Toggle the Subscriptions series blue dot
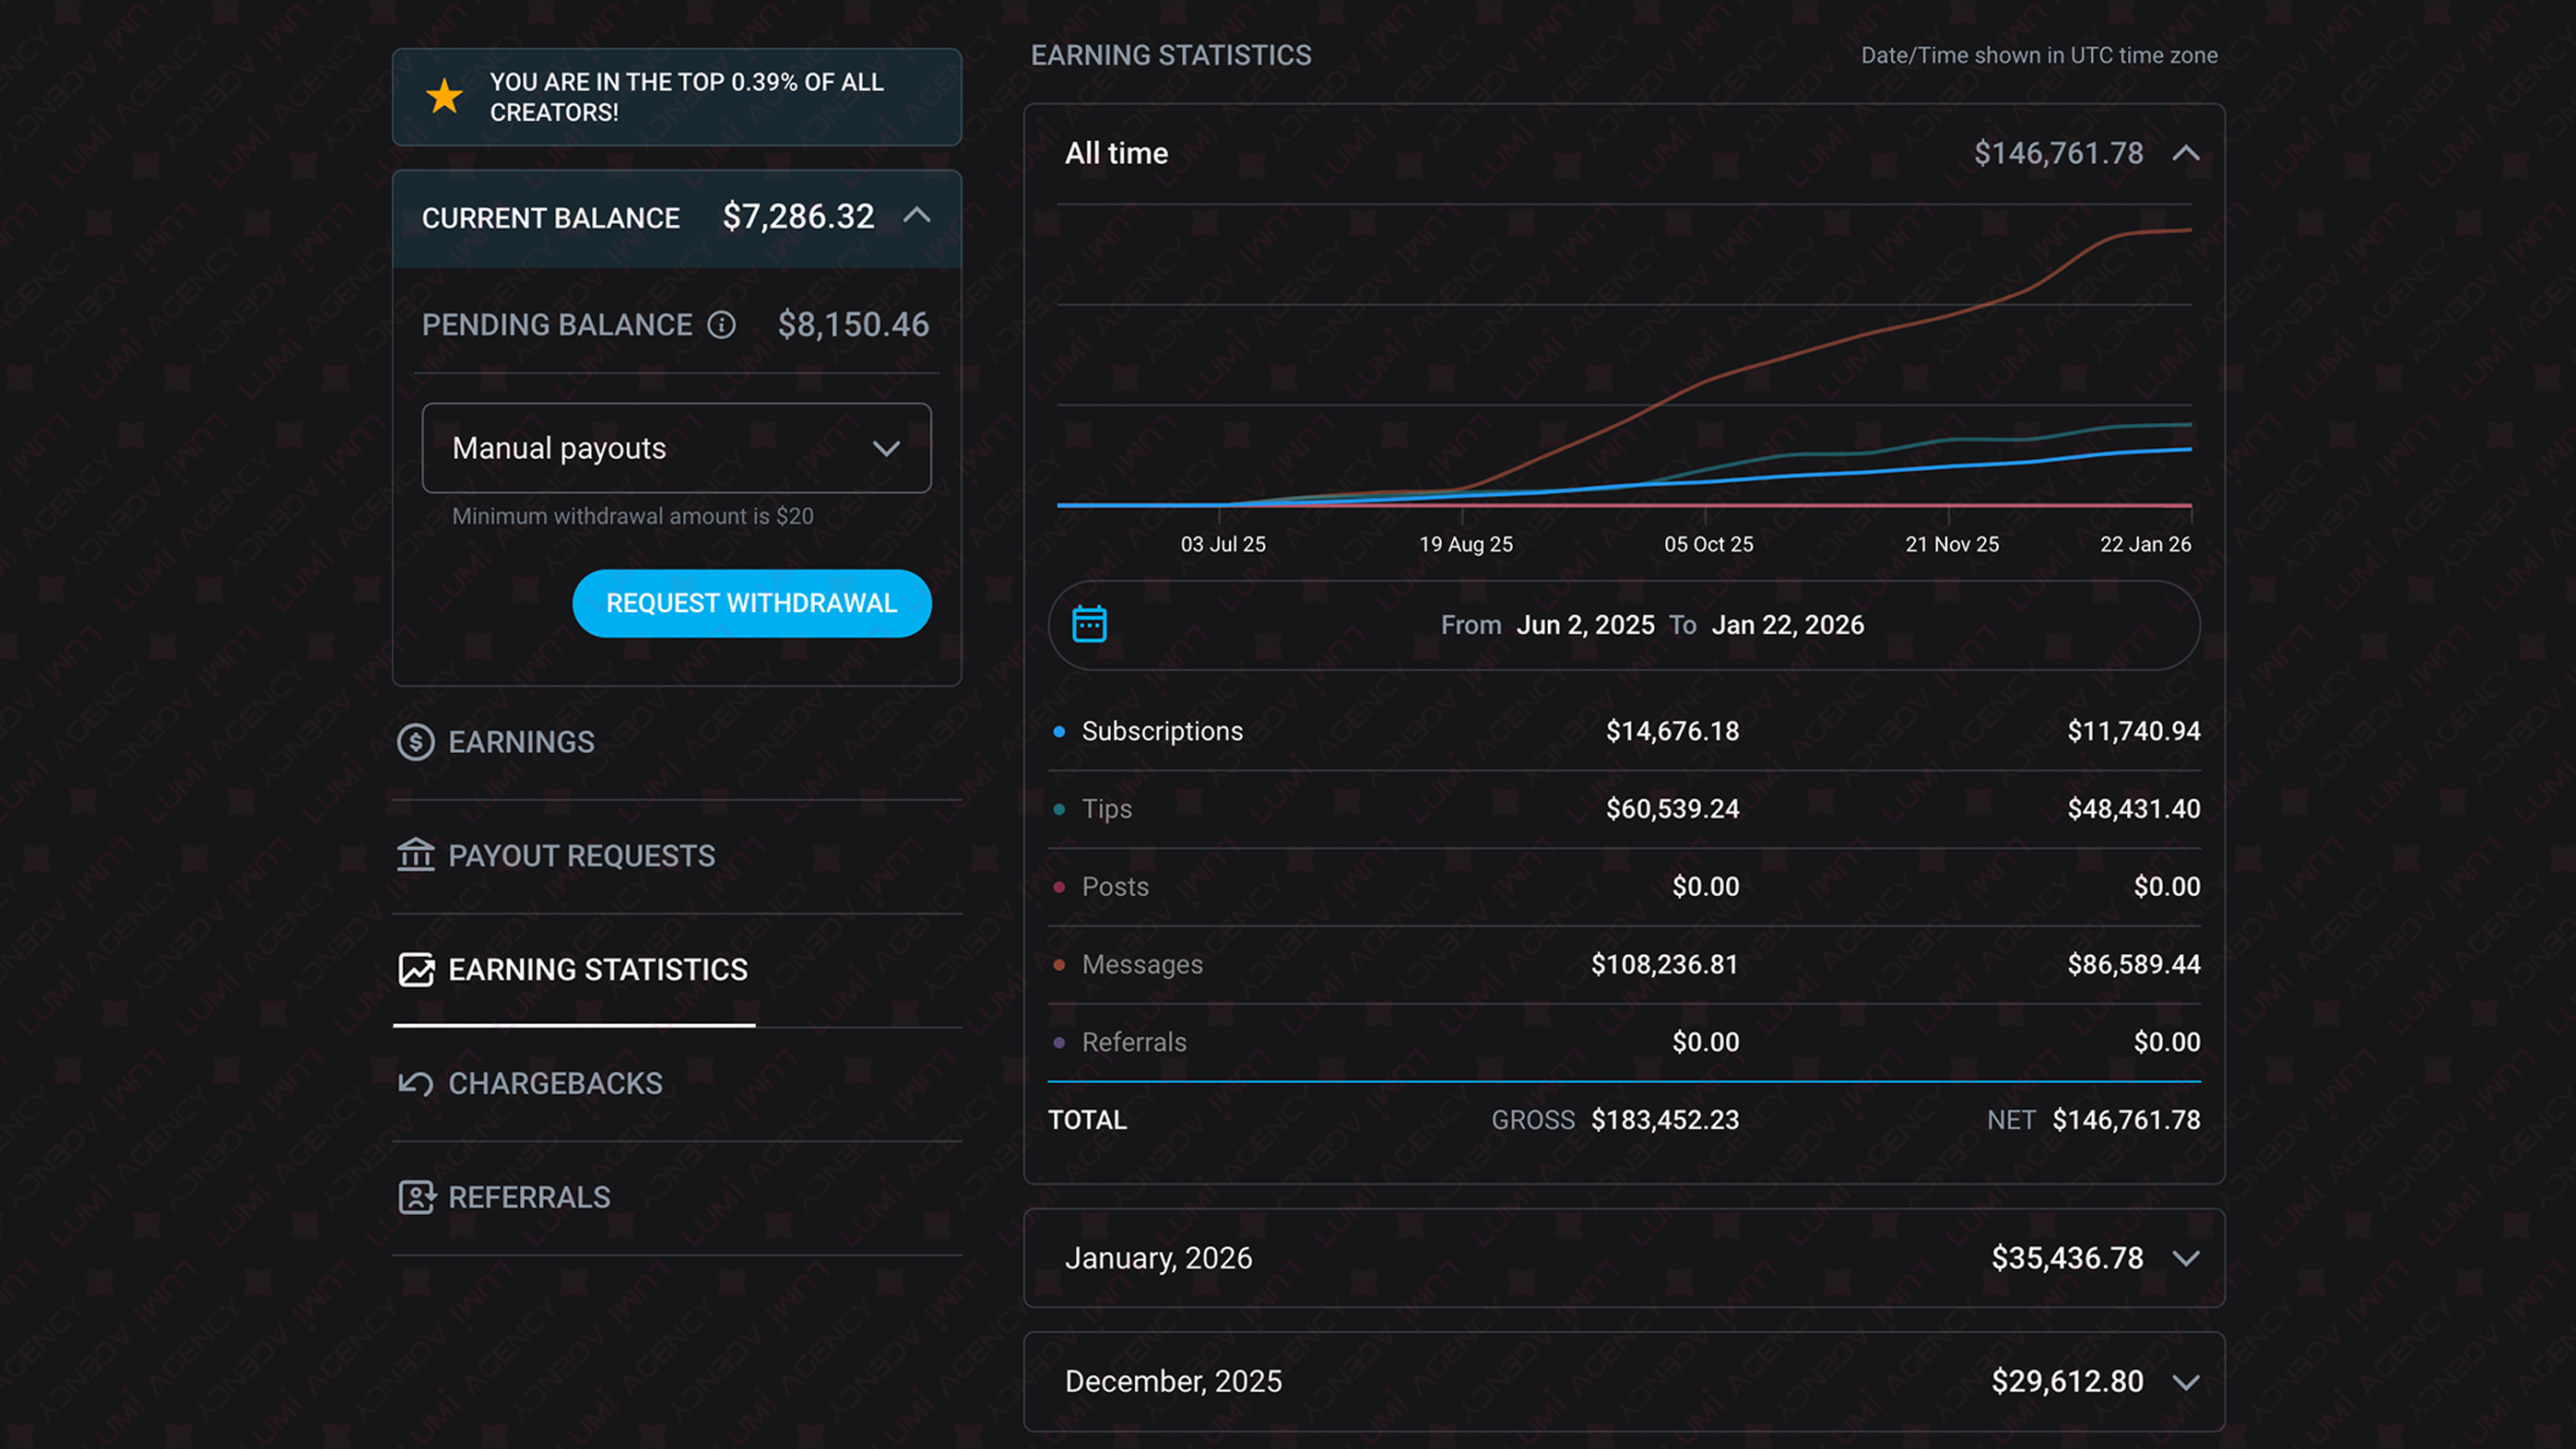 1059,732
